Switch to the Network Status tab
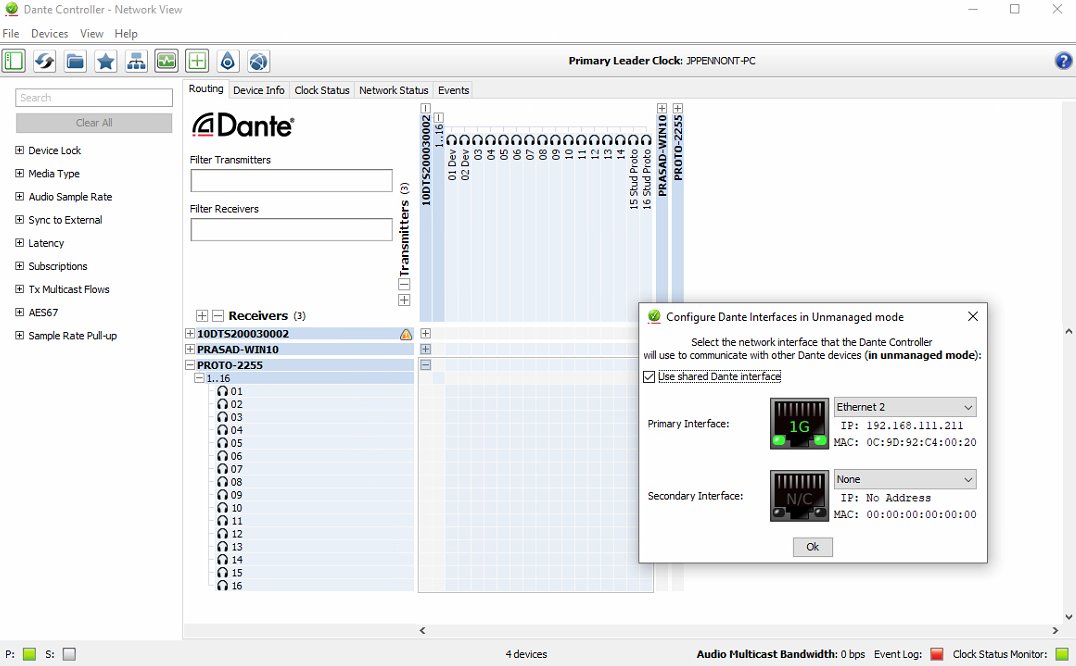1076x666 pixels. click(394, 91)
